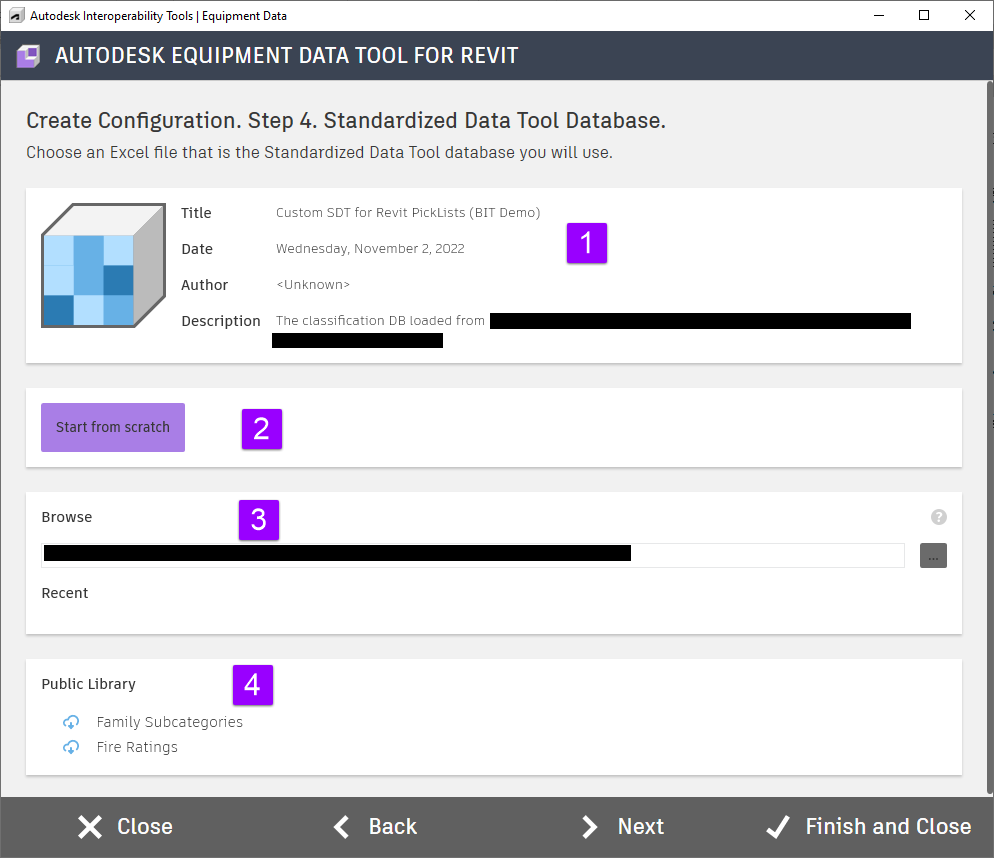The height and width of the screenshot is (858, 994).
Task: Click the database cube thumbnail image
Action: click(103, 266)
